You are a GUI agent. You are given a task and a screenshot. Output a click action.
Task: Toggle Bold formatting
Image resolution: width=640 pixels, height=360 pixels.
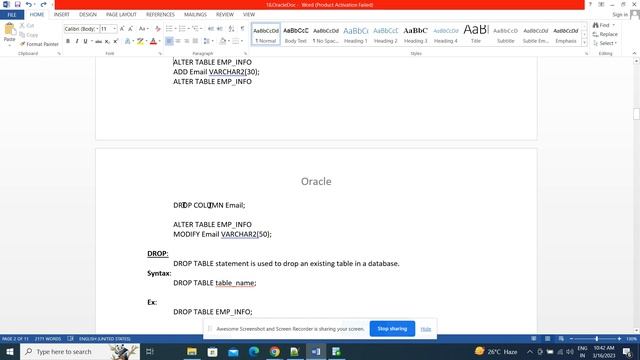pos(68,41)
